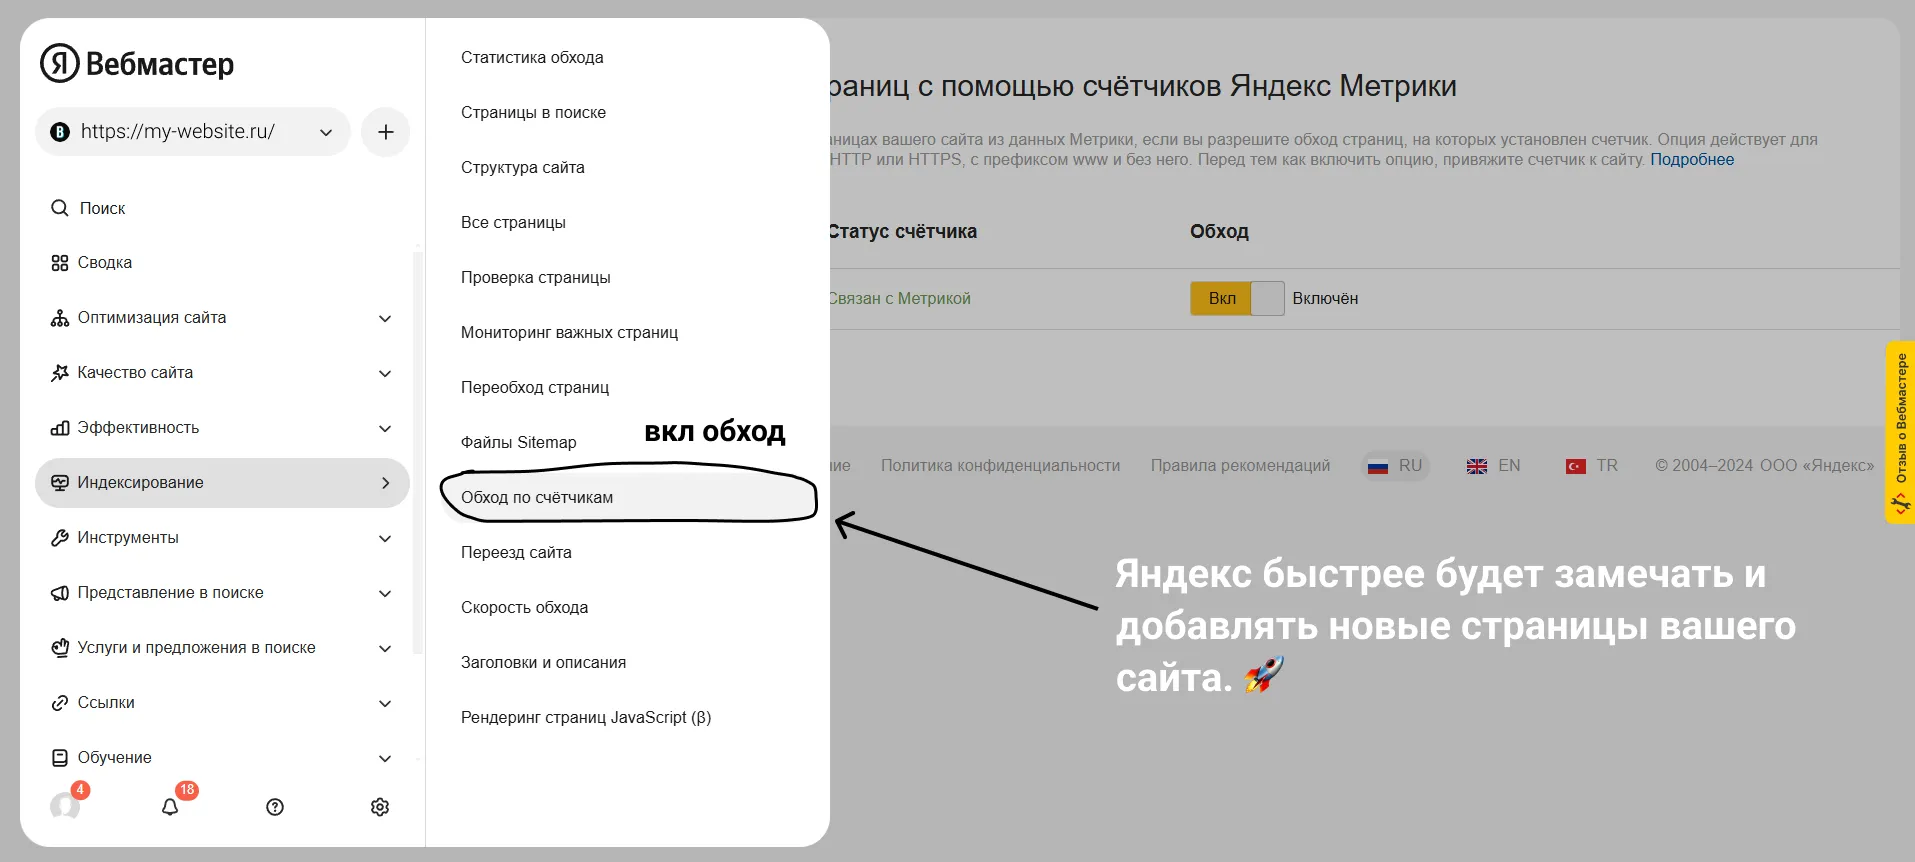The image size is (1915, 862).
Task: Click the Качество сайта icon
Action: [60, 373]
